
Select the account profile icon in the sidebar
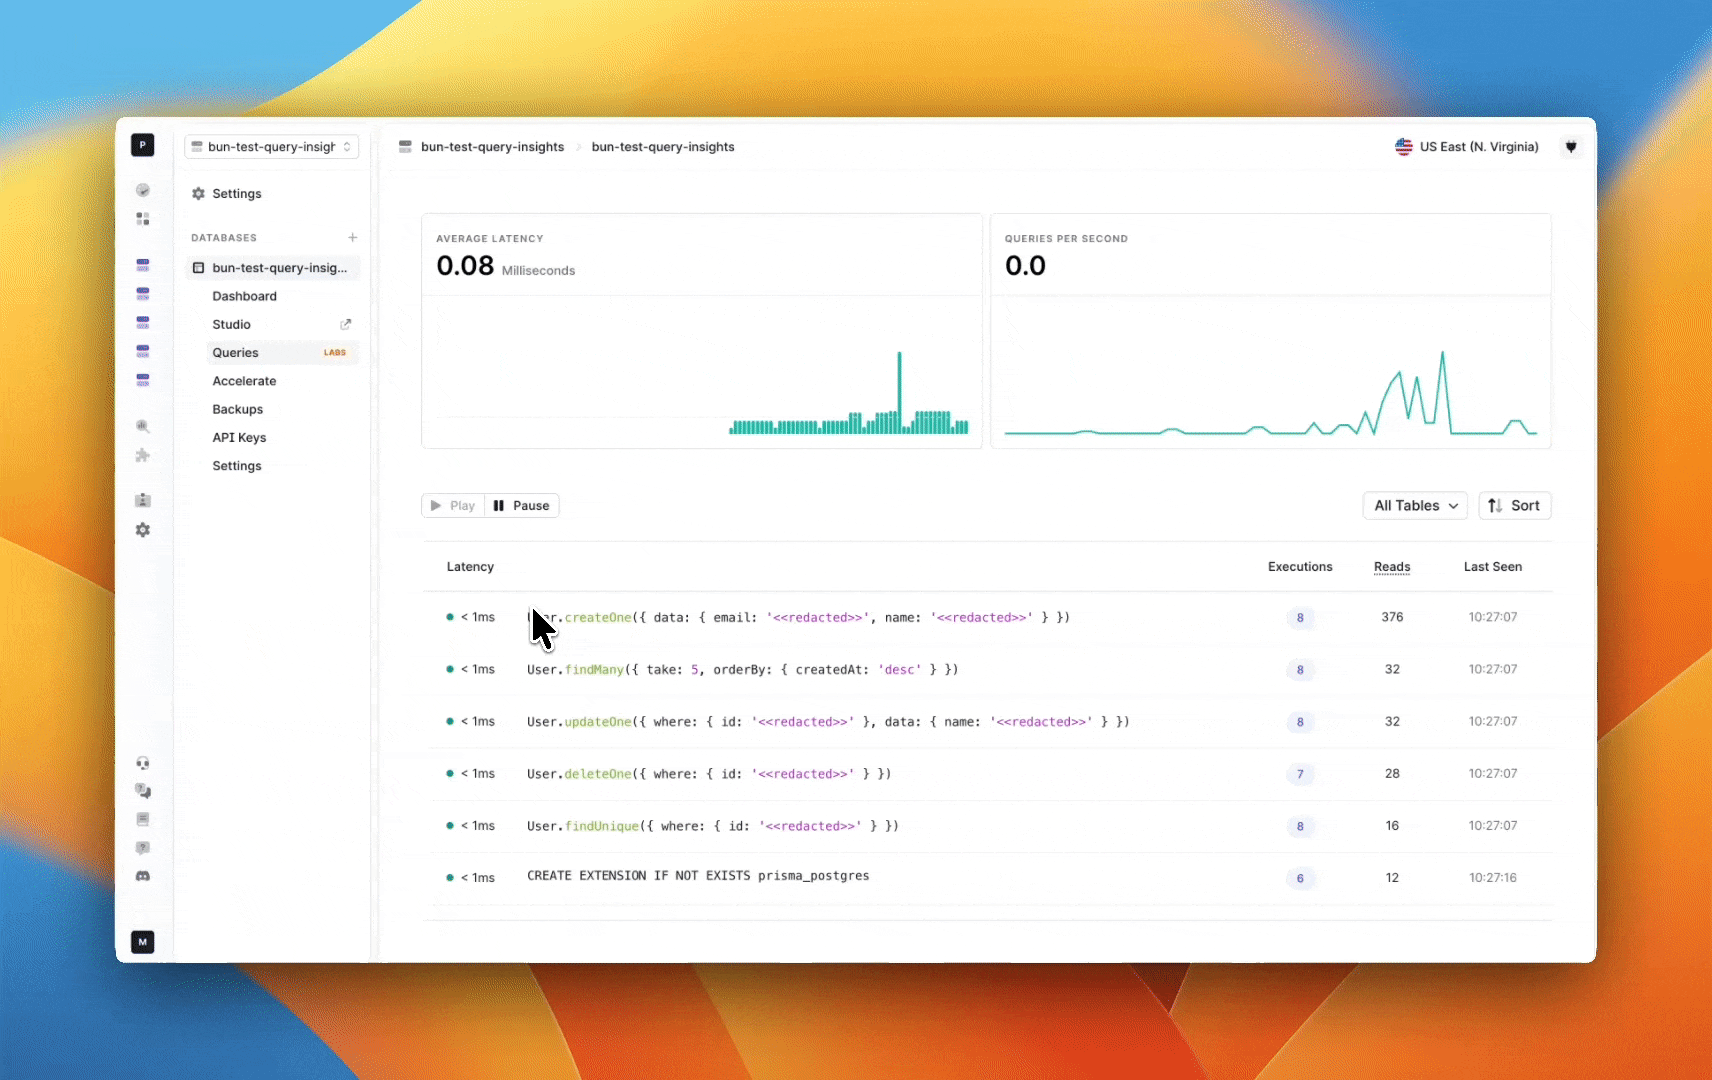point(143,500)
